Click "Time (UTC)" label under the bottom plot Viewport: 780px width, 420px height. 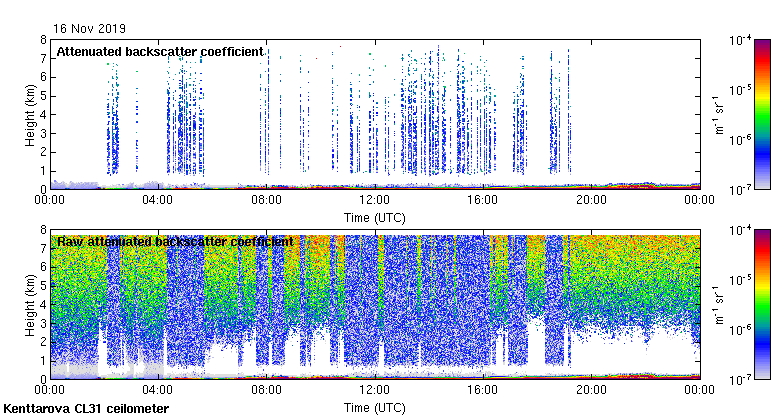[x=374, y=408]
